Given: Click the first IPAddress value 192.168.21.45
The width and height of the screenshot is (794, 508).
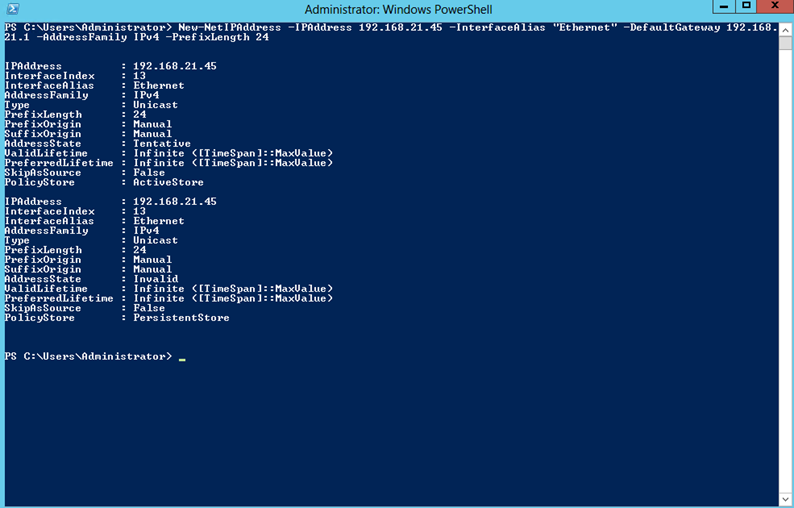Looking at the screenshot, I should (175, 66).
